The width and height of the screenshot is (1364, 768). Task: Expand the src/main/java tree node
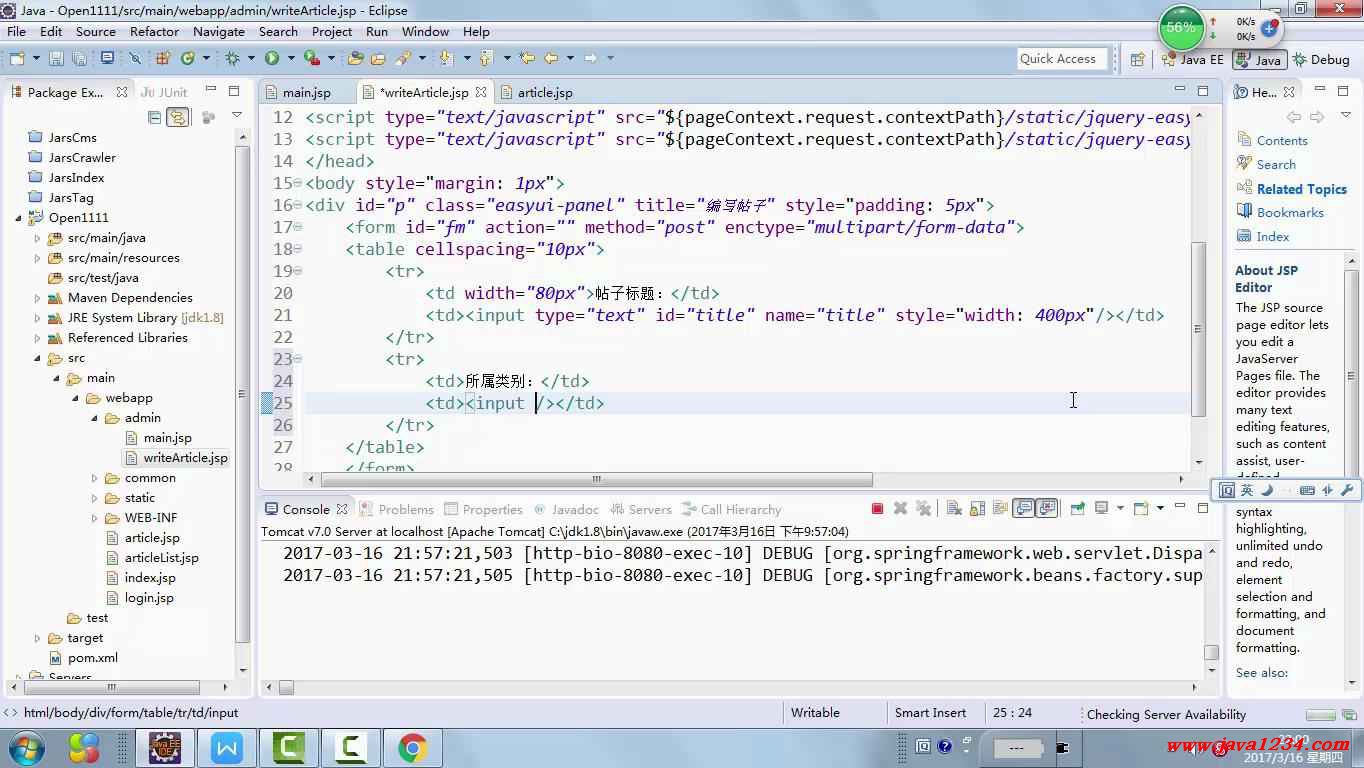(38, 238)
